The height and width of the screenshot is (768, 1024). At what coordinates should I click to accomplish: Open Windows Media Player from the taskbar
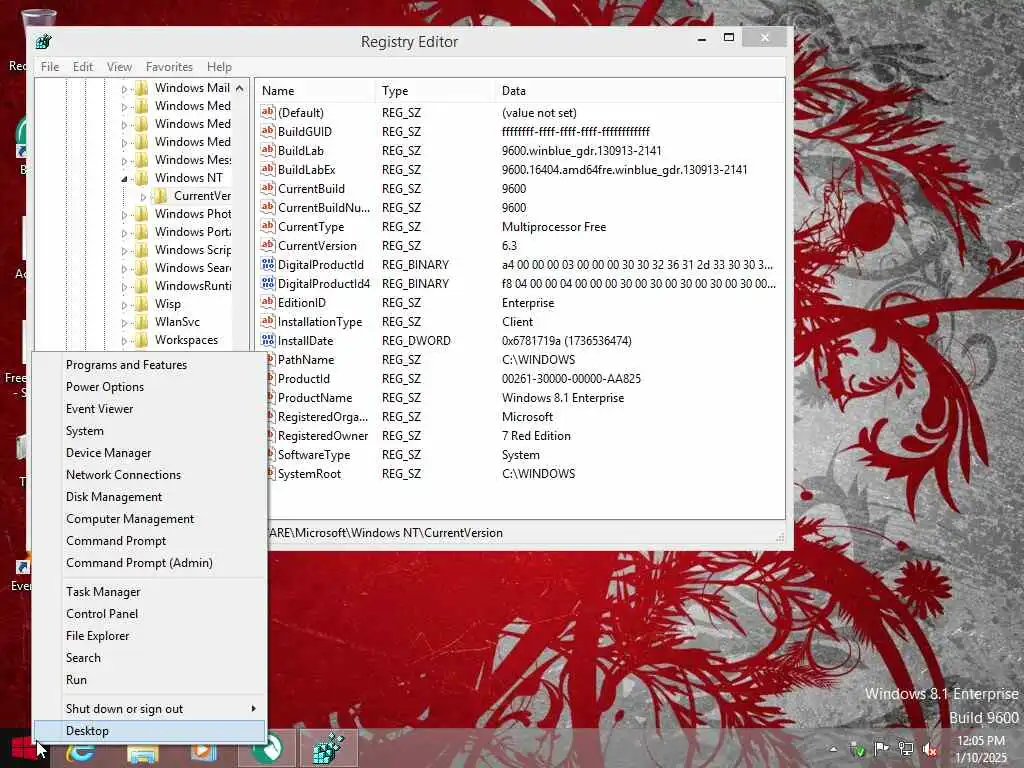tap(204, 751)
